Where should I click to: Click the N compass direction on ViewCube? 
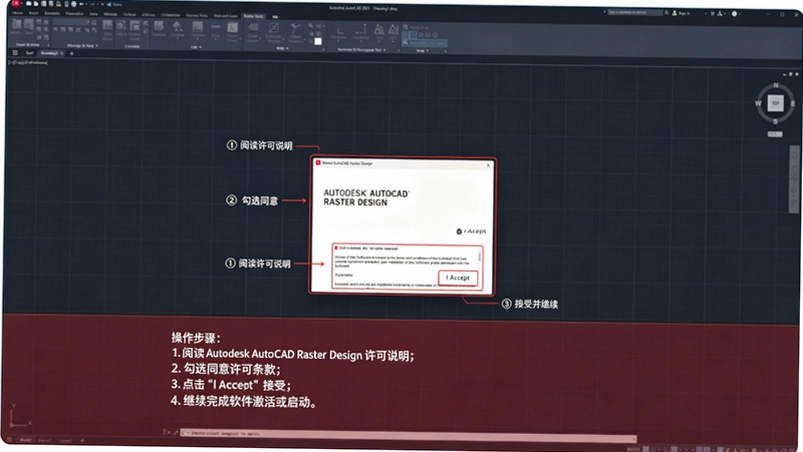tap(775, 85)
